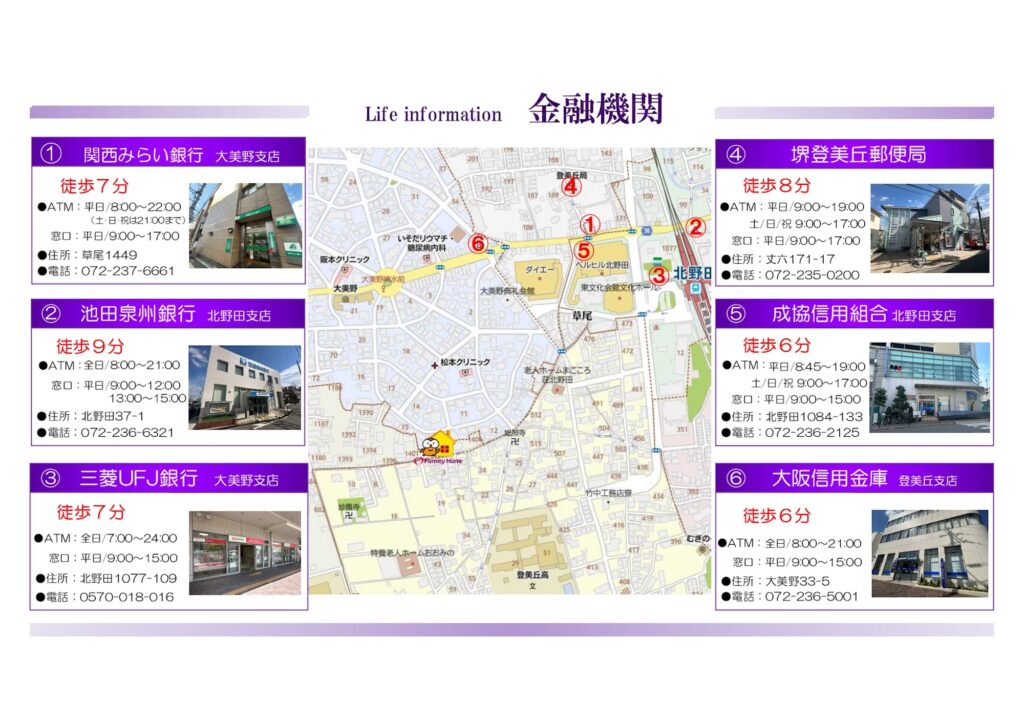Click phone number 072-236-5001
Screen dimensions: 1024x724
pyautogui.click(x=812, y=596)
